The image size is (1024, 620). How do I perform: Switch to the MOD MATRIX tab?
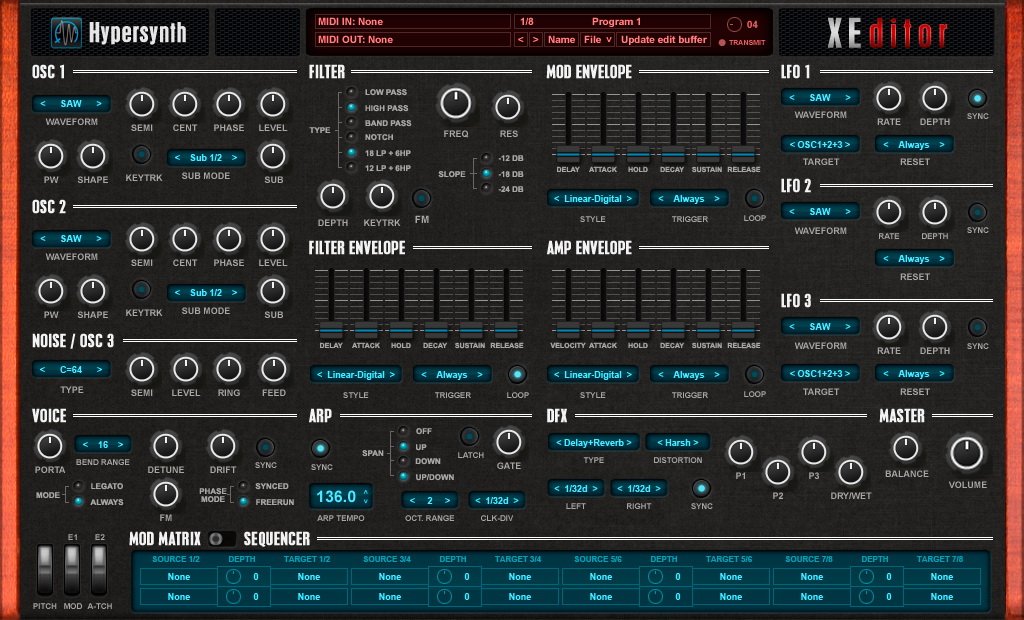[165, 539]
